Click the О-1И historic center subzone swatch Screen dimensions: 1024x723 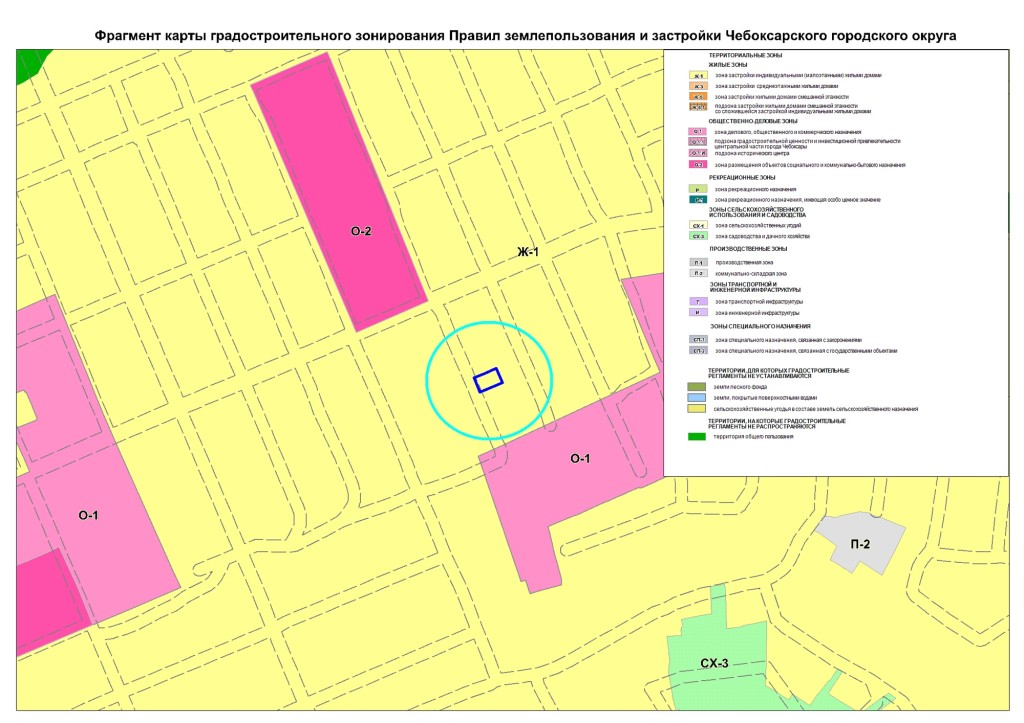(699, 153)
